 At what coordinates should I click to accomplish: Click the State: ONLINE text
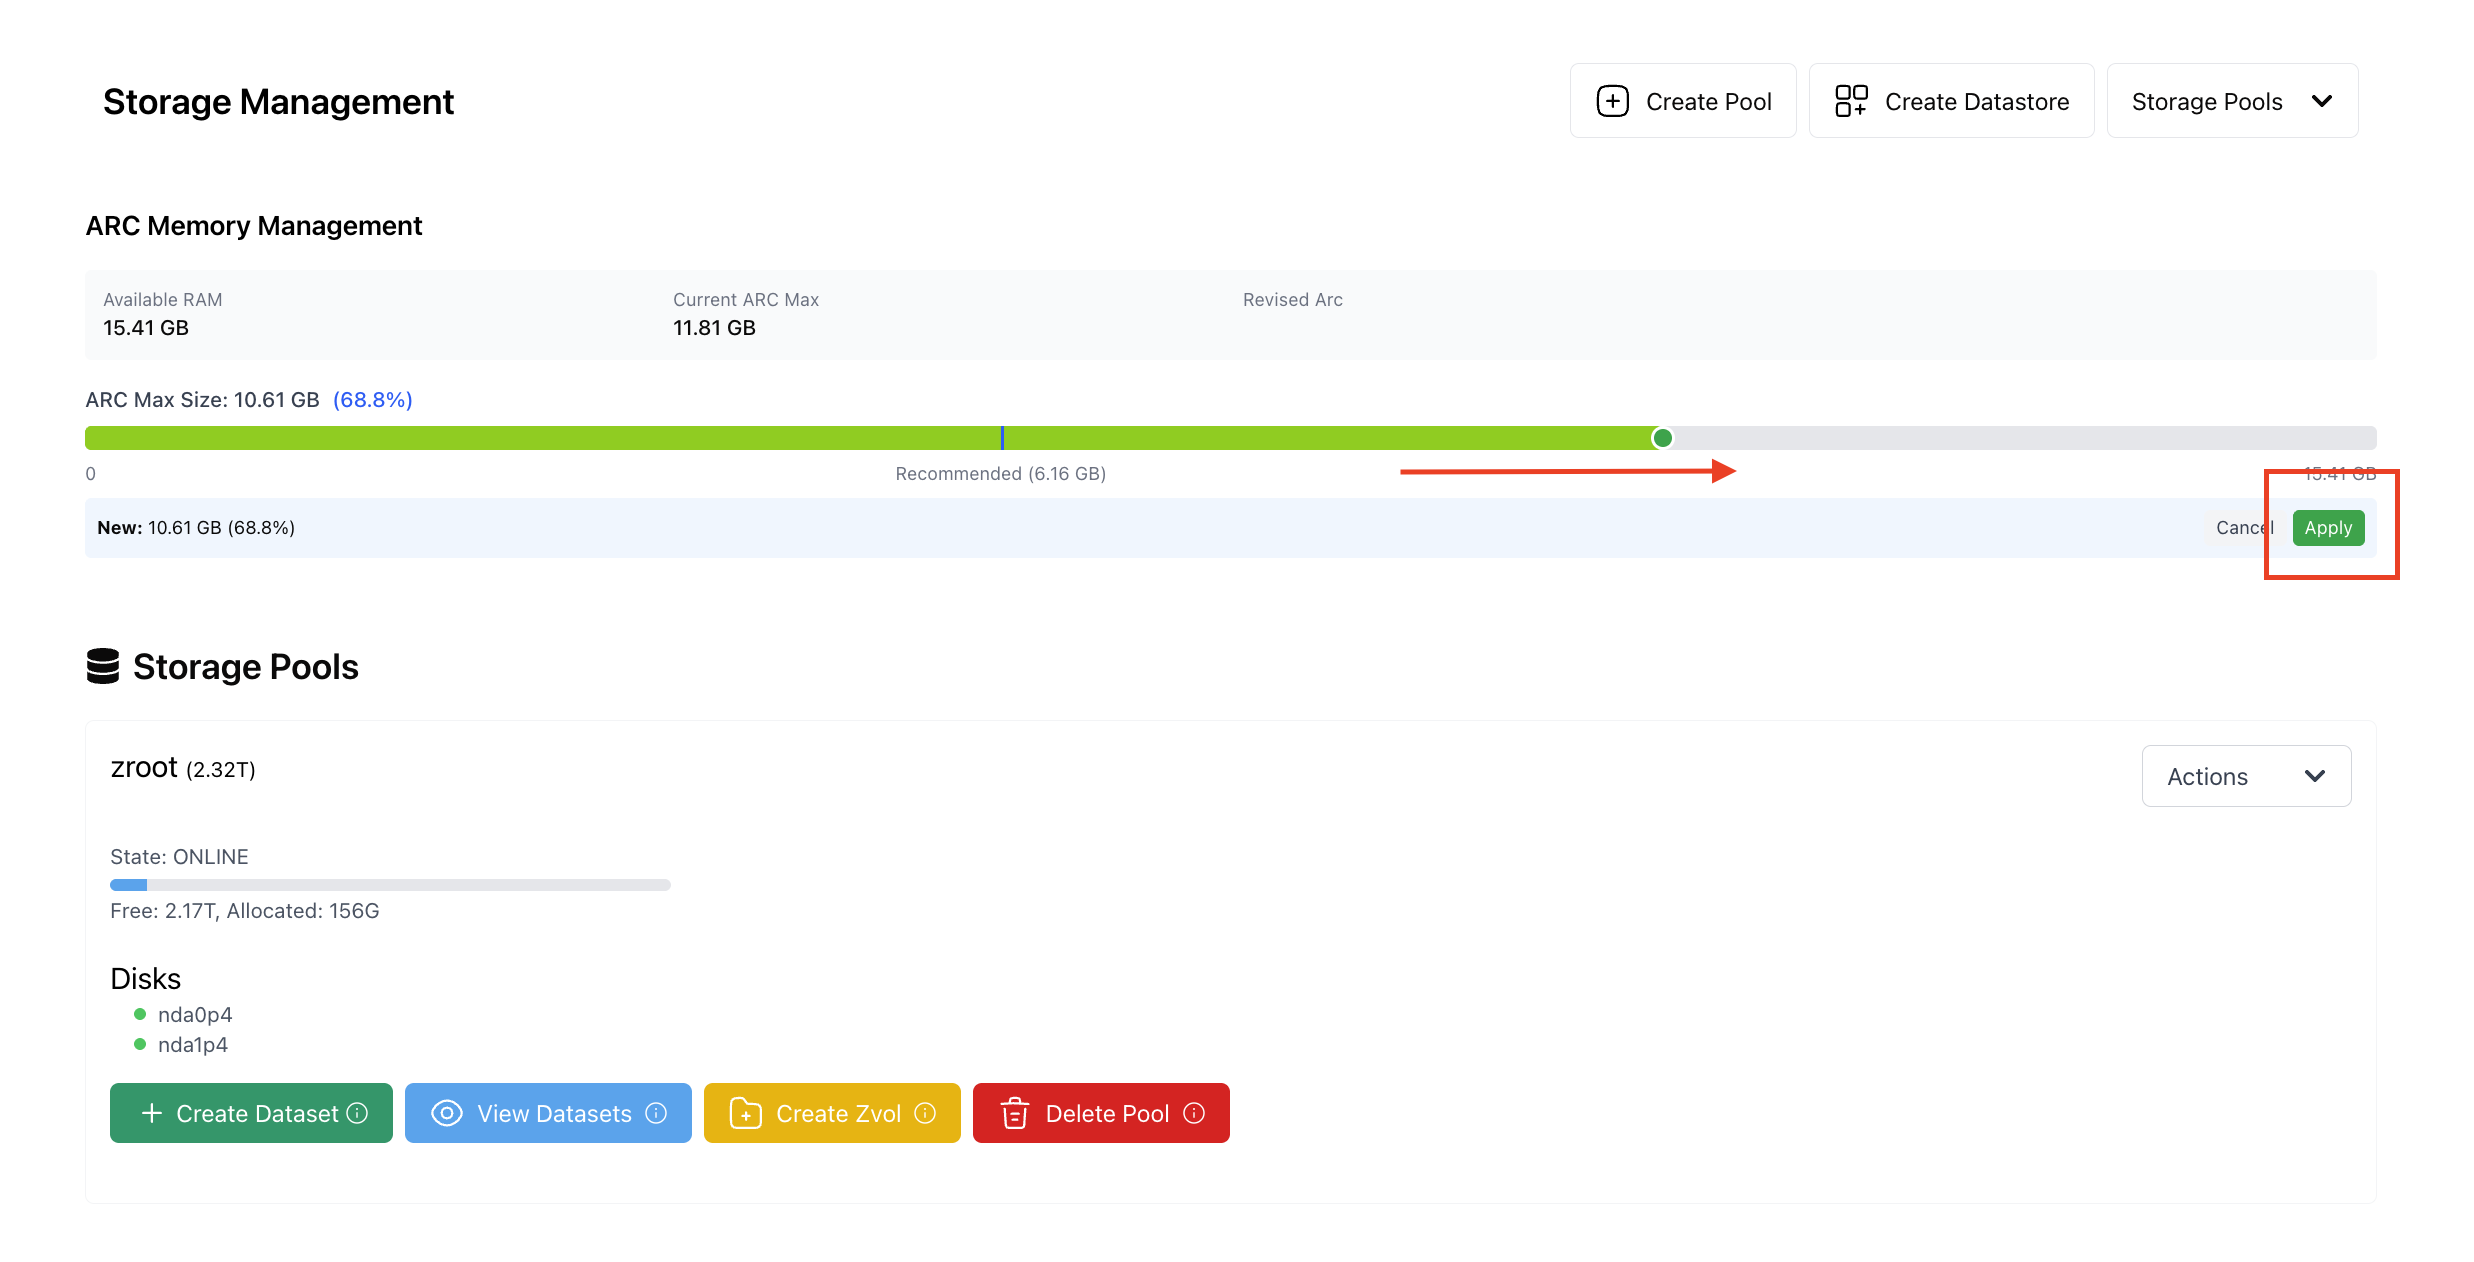179,857
